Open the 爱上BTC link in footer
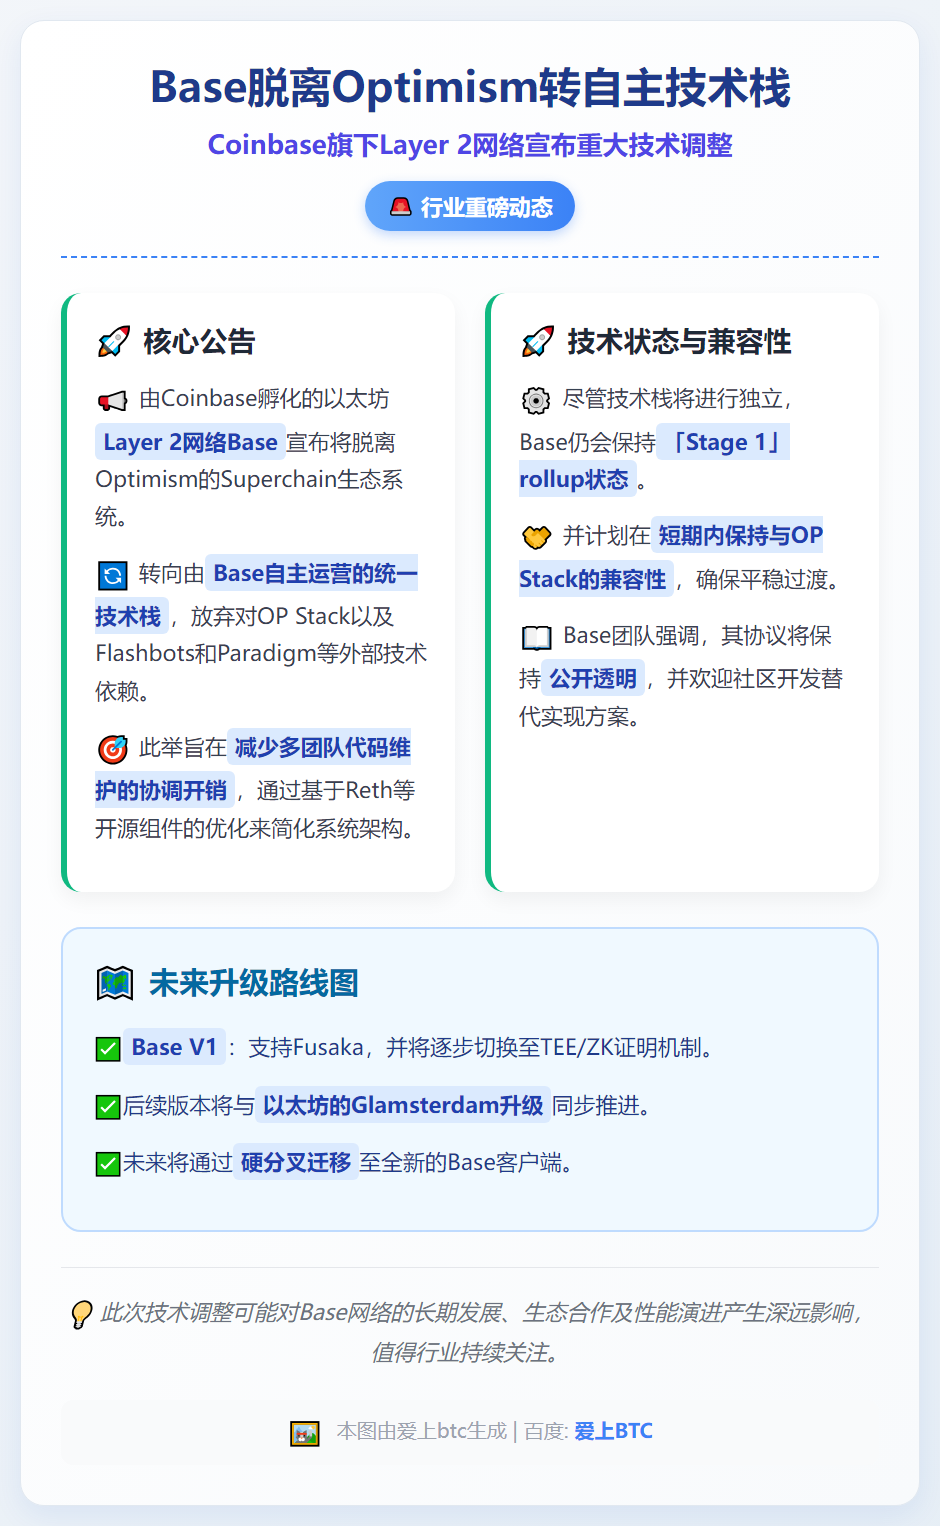 (613, 1431)
